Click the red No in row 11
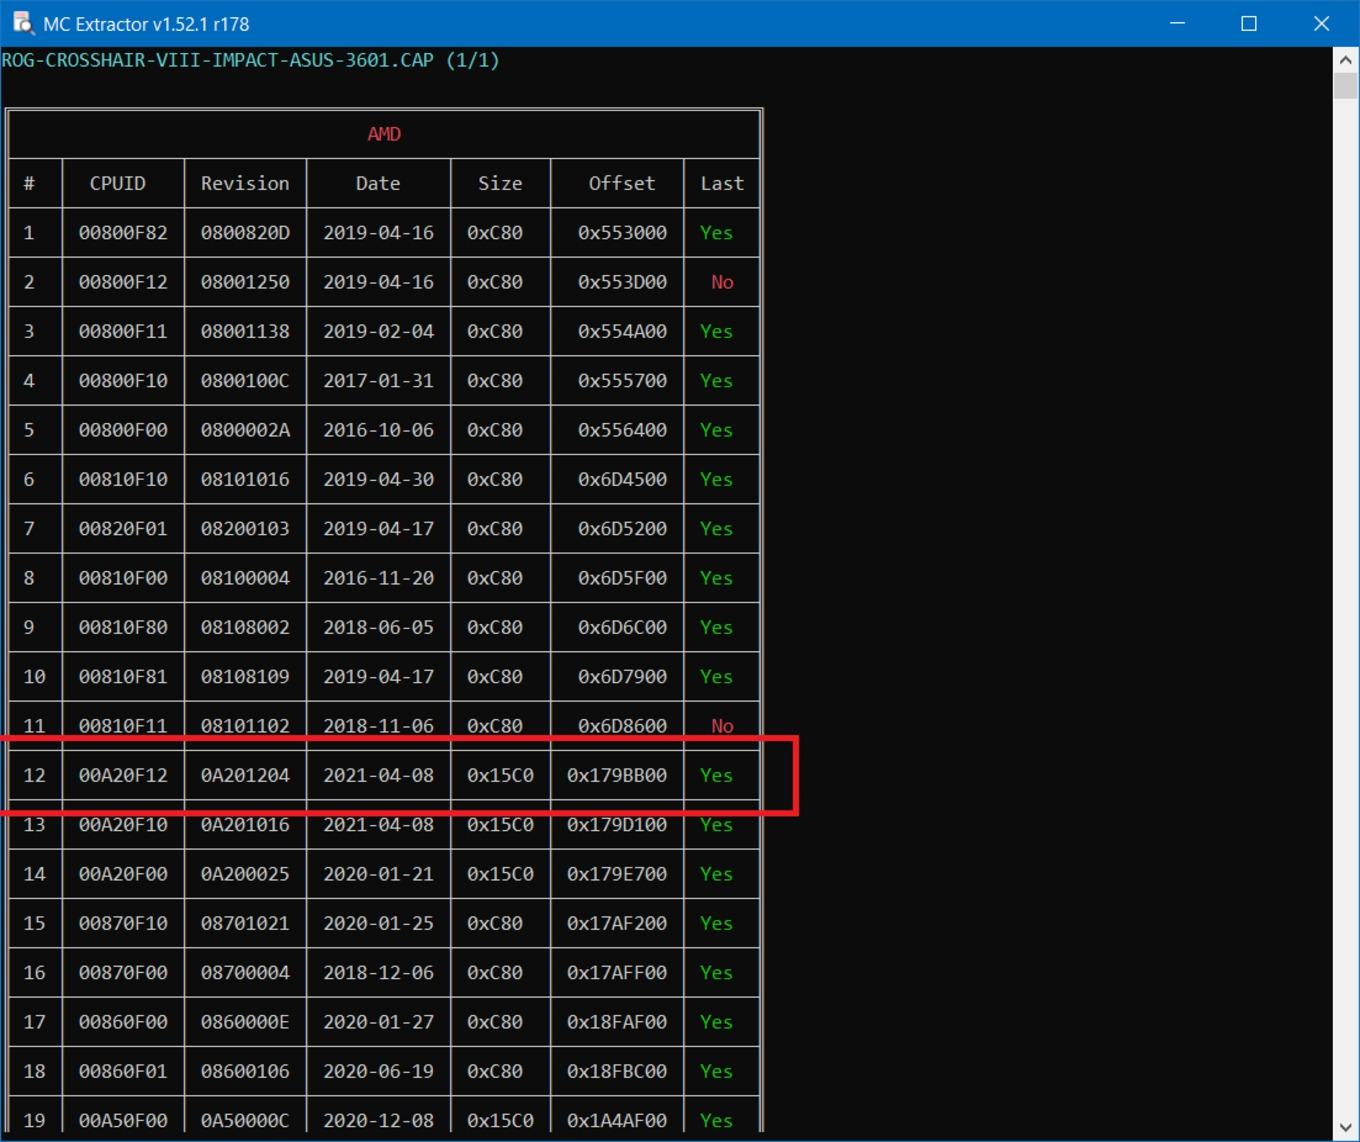 coord(722,726)
